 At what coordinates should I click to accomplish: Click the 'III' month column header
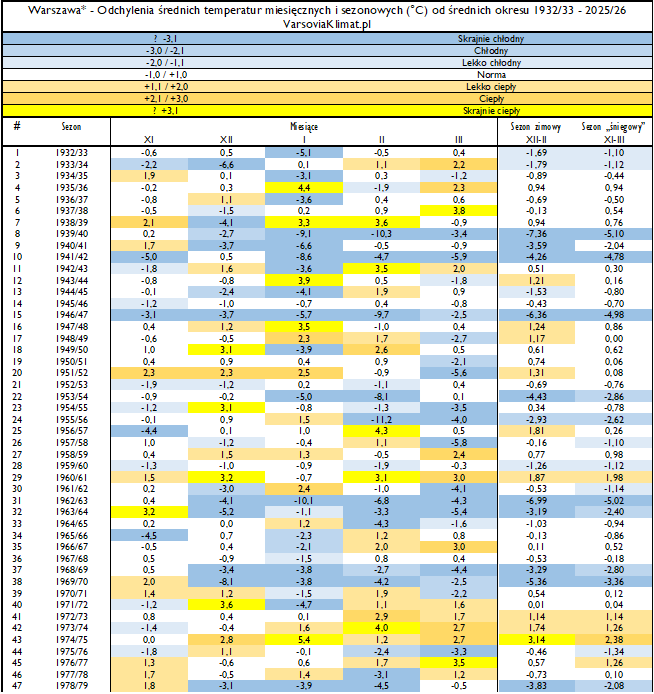point(458,140)
